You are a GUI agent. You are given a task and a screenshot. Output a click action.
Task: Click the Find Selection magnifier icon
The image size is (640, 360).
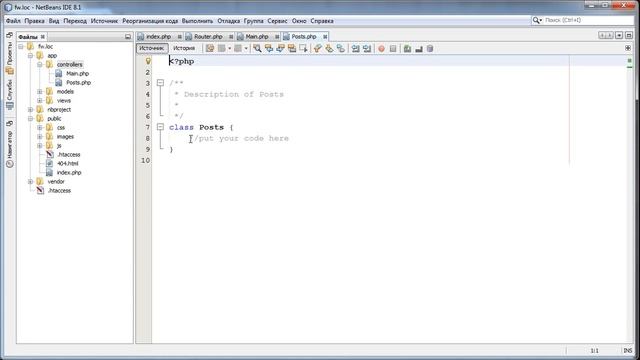(x=257, y=49)
